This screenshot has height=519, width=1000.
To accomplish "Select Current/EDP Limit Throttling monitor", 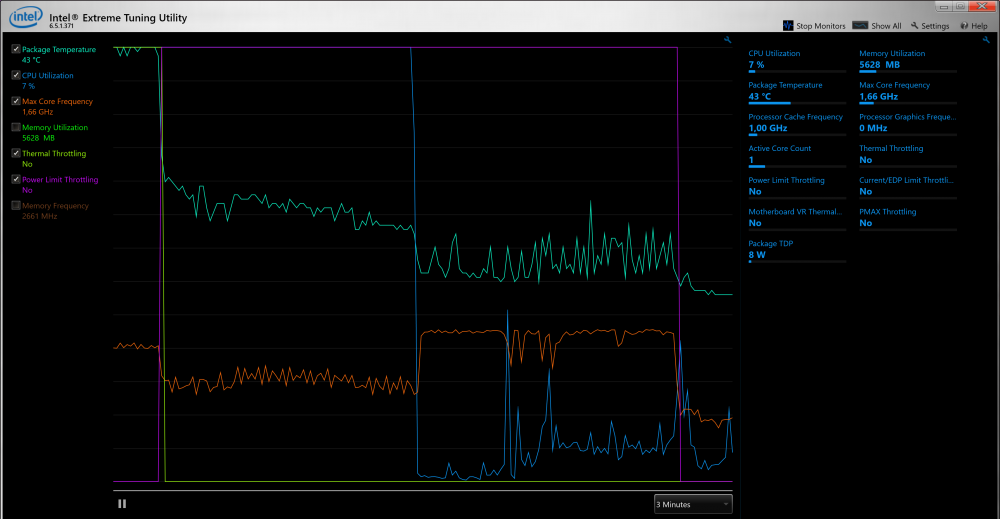I will click(x=908, y=186).
